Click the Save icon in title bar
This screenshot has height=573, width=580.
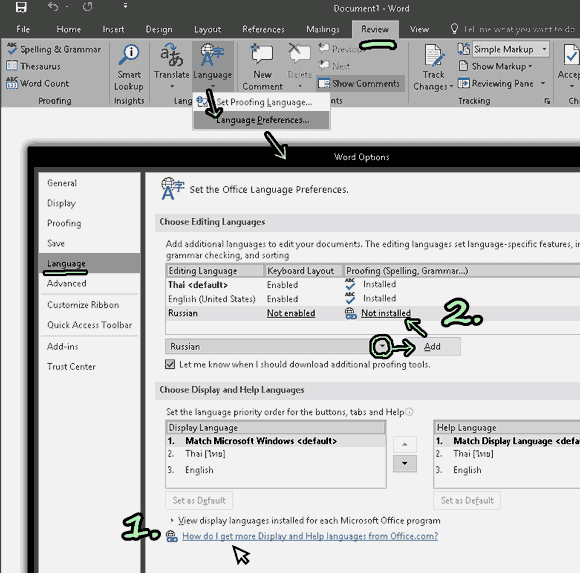point(21,7)
